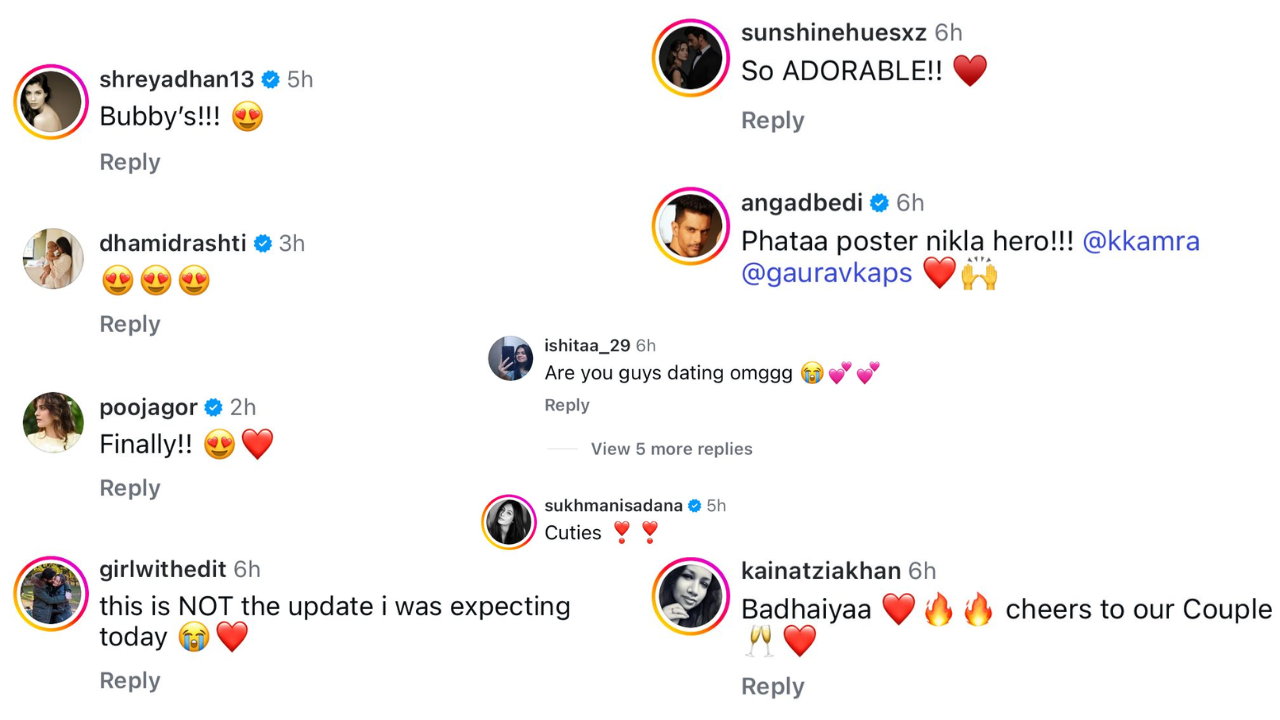Click the verified badge next to shreyadhan13
Image resolution: width=1280 pixels, height=720 pixels.
[x=270, y=80]
